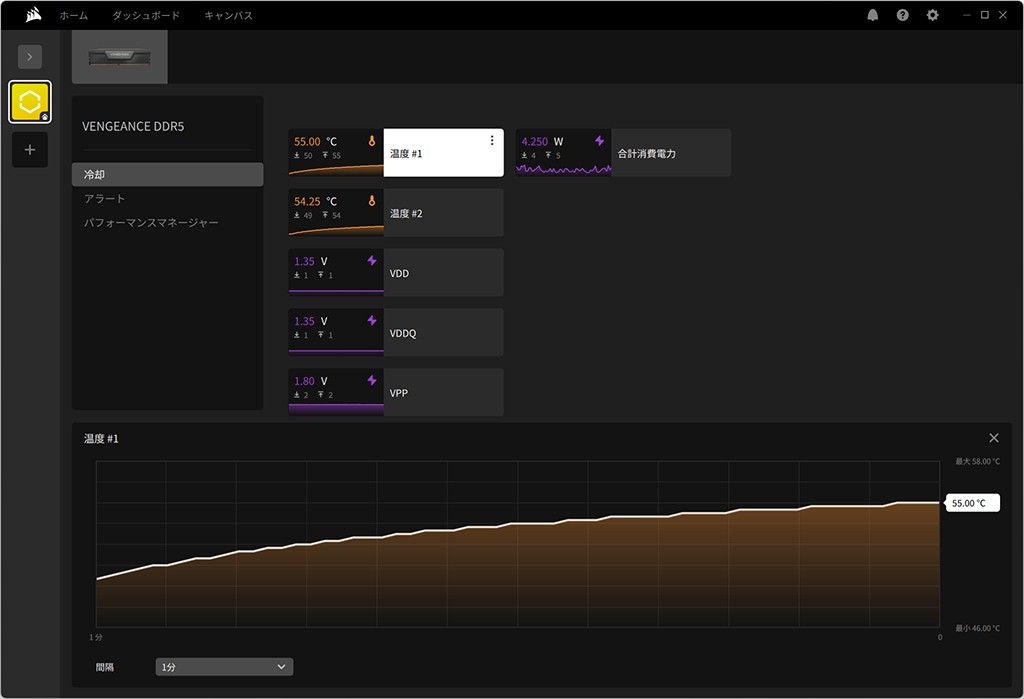Click the plus icon to add profile
The width and height of the screenshot is (1024, 699).
30,150
